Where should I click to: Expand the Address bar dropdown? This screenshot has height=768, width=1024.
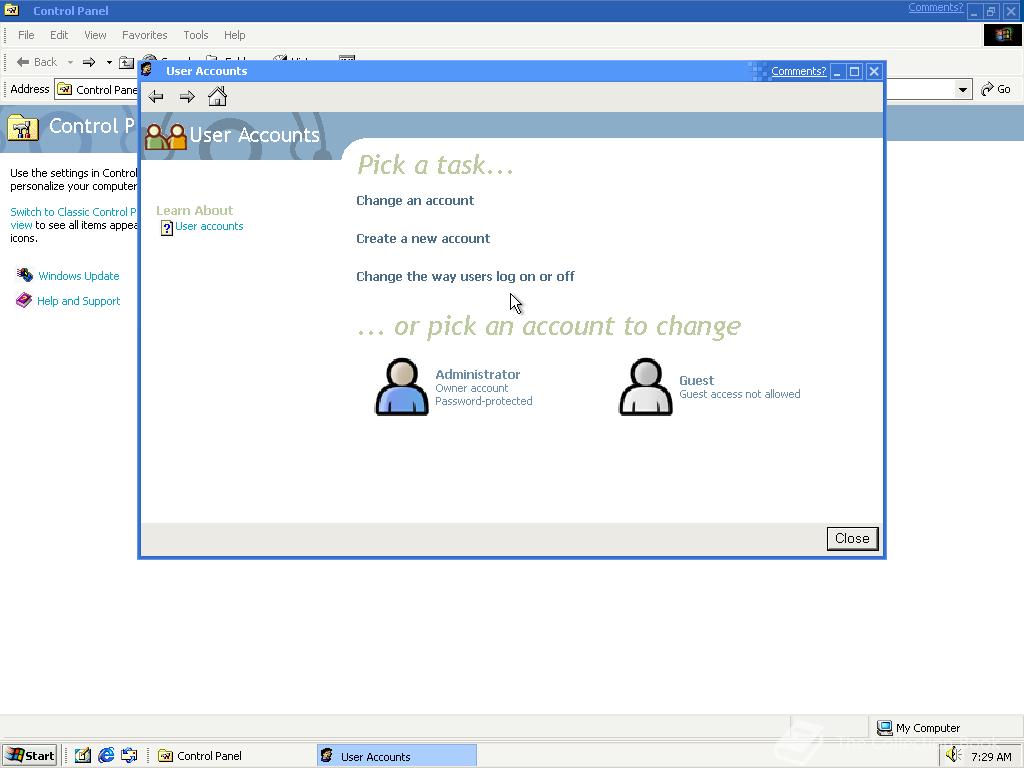pos(963,89)
